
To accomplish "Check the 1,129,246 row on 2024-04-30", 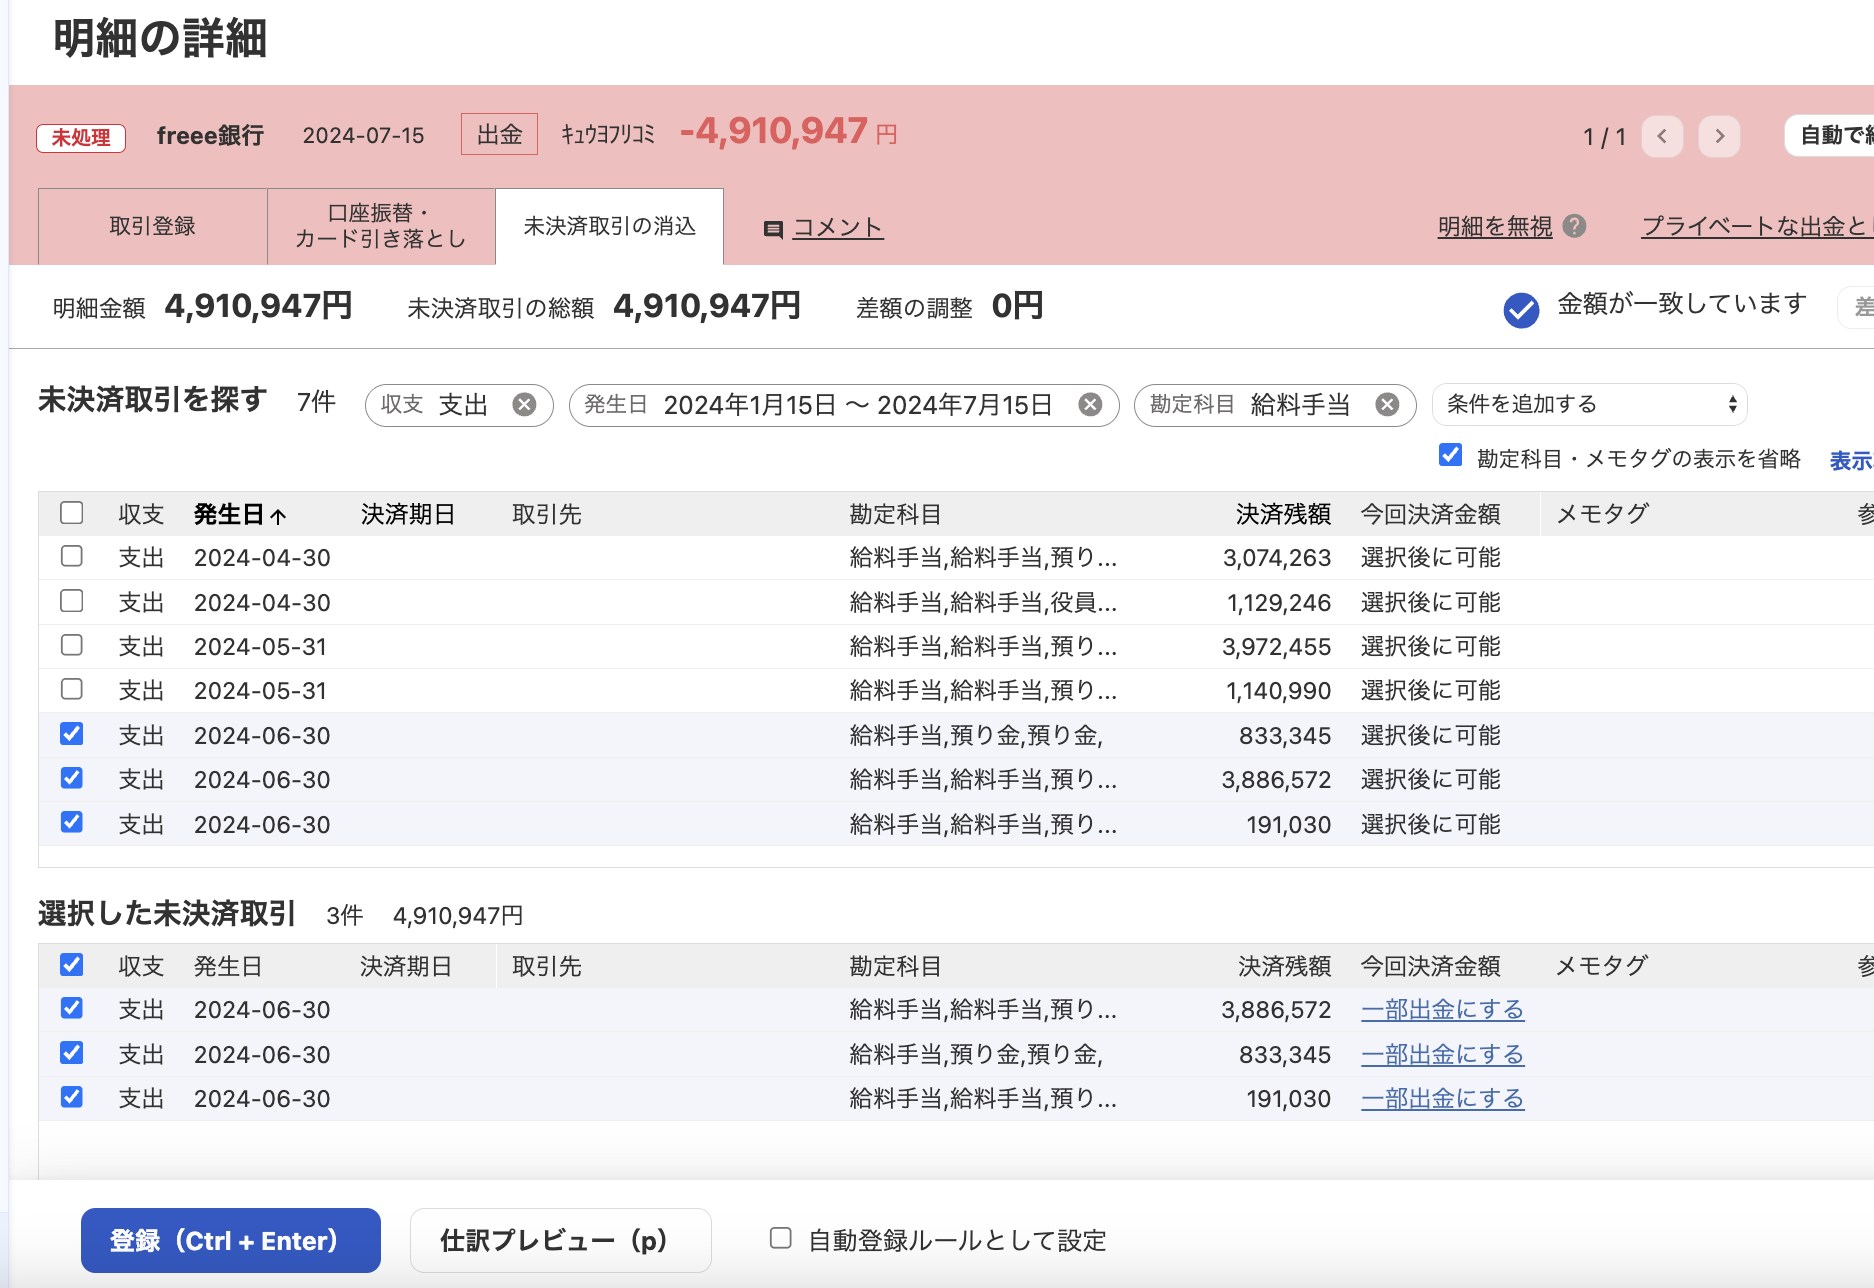I will (x=71, y=601).
